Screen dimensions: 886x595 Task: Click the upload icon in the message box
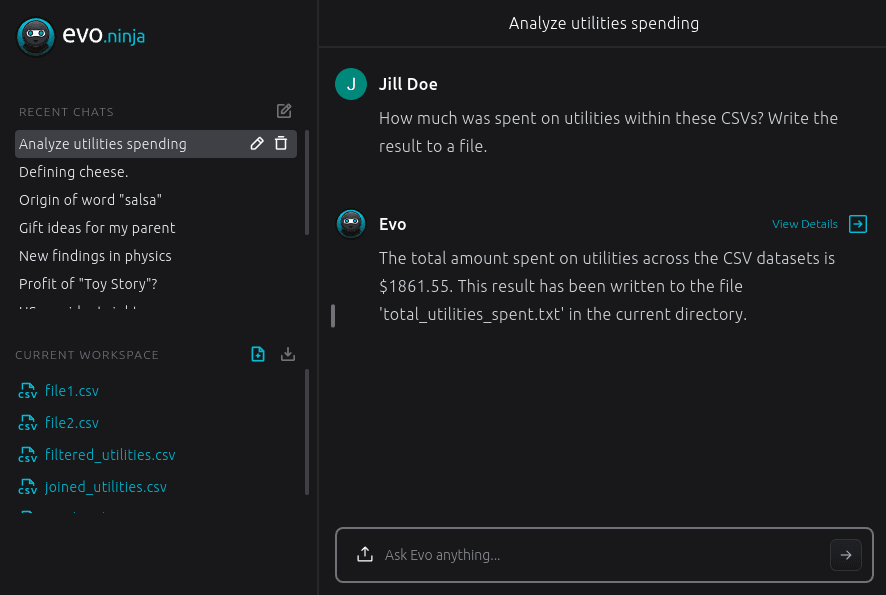(x=364, y=554)
